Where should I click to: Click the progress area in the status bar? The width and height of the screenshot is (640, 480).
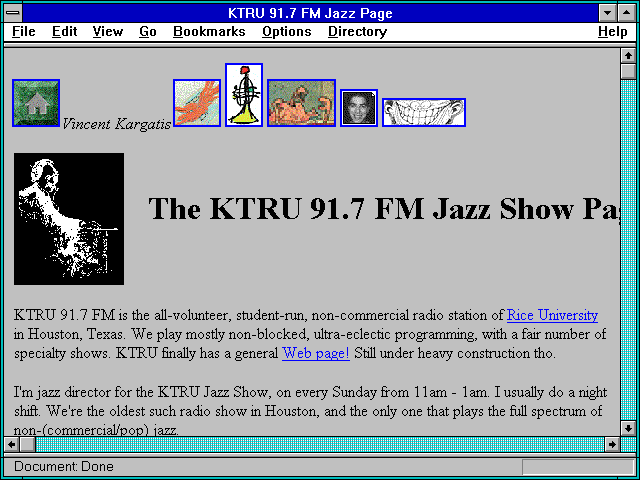(578, 467)
